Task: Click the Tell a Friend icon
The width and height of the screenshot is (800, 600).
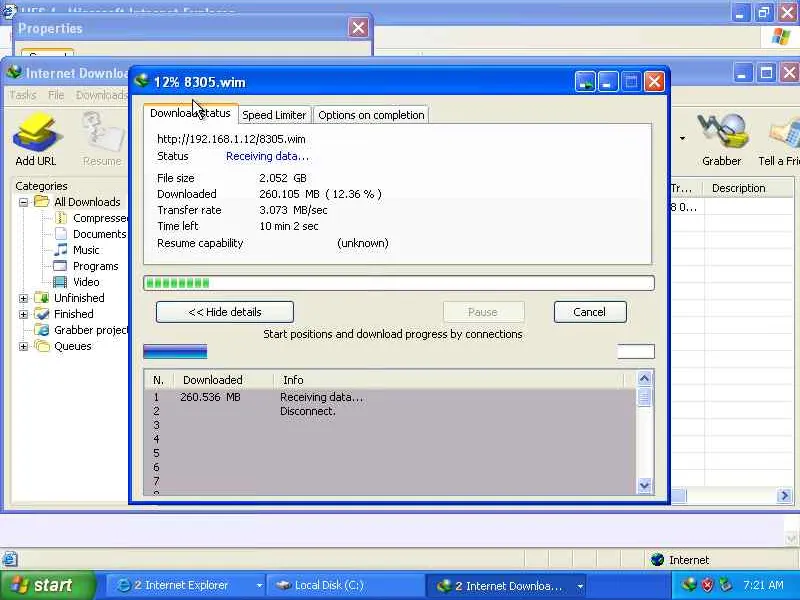Action: click(785, 134)
